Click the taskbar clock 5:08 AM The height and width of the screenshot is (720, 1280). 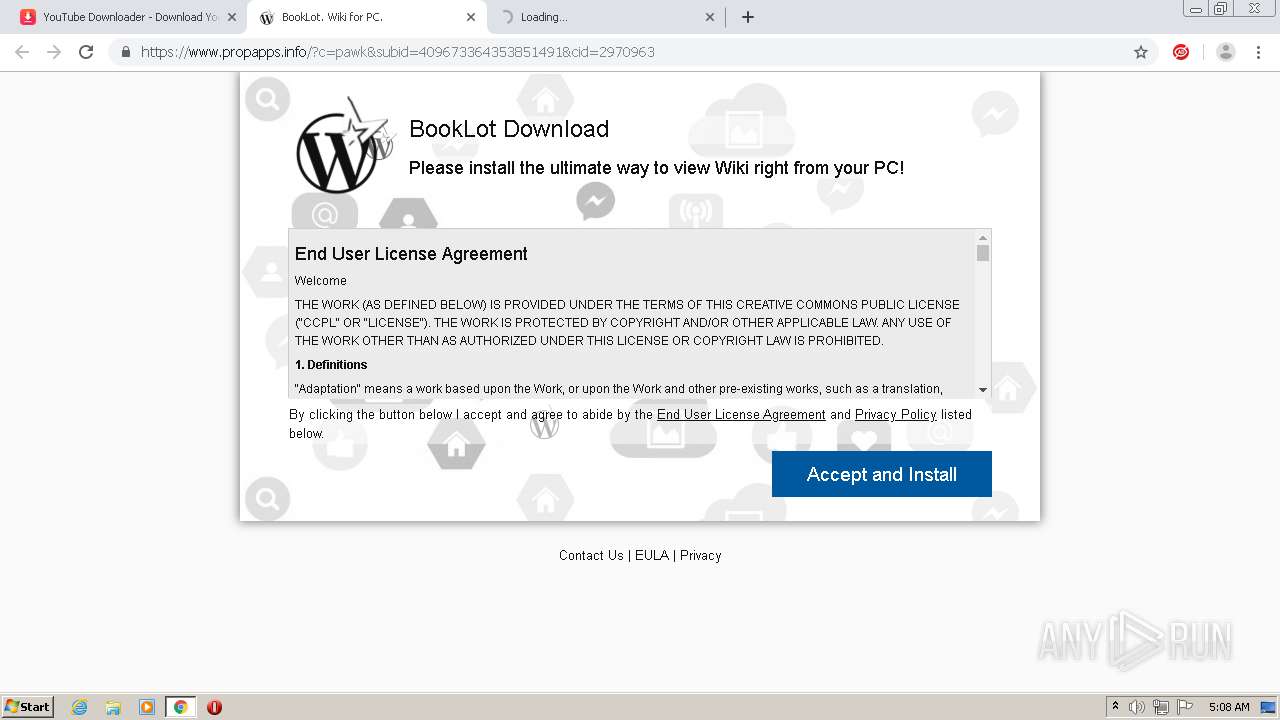click(x=1229, y=707)
